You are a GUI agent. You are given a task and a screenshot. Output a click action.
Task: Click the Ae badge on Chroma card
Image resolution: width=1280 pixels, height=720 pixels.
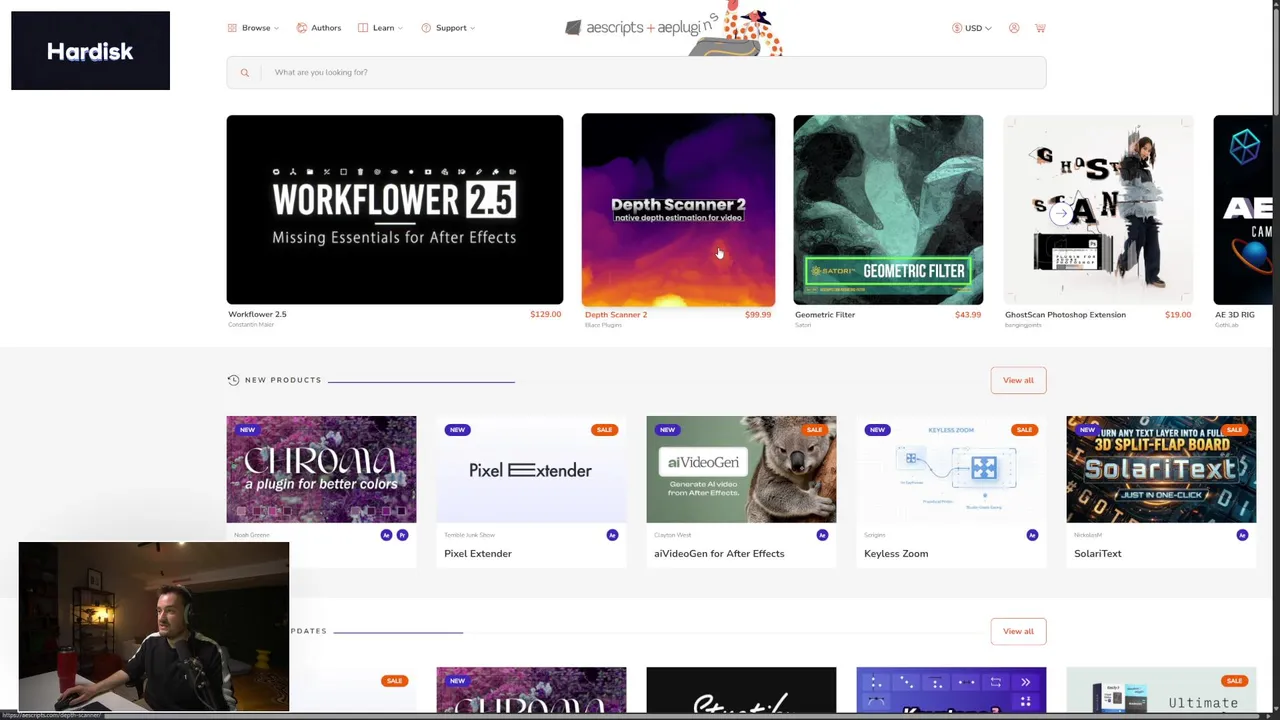click(386, 535)
